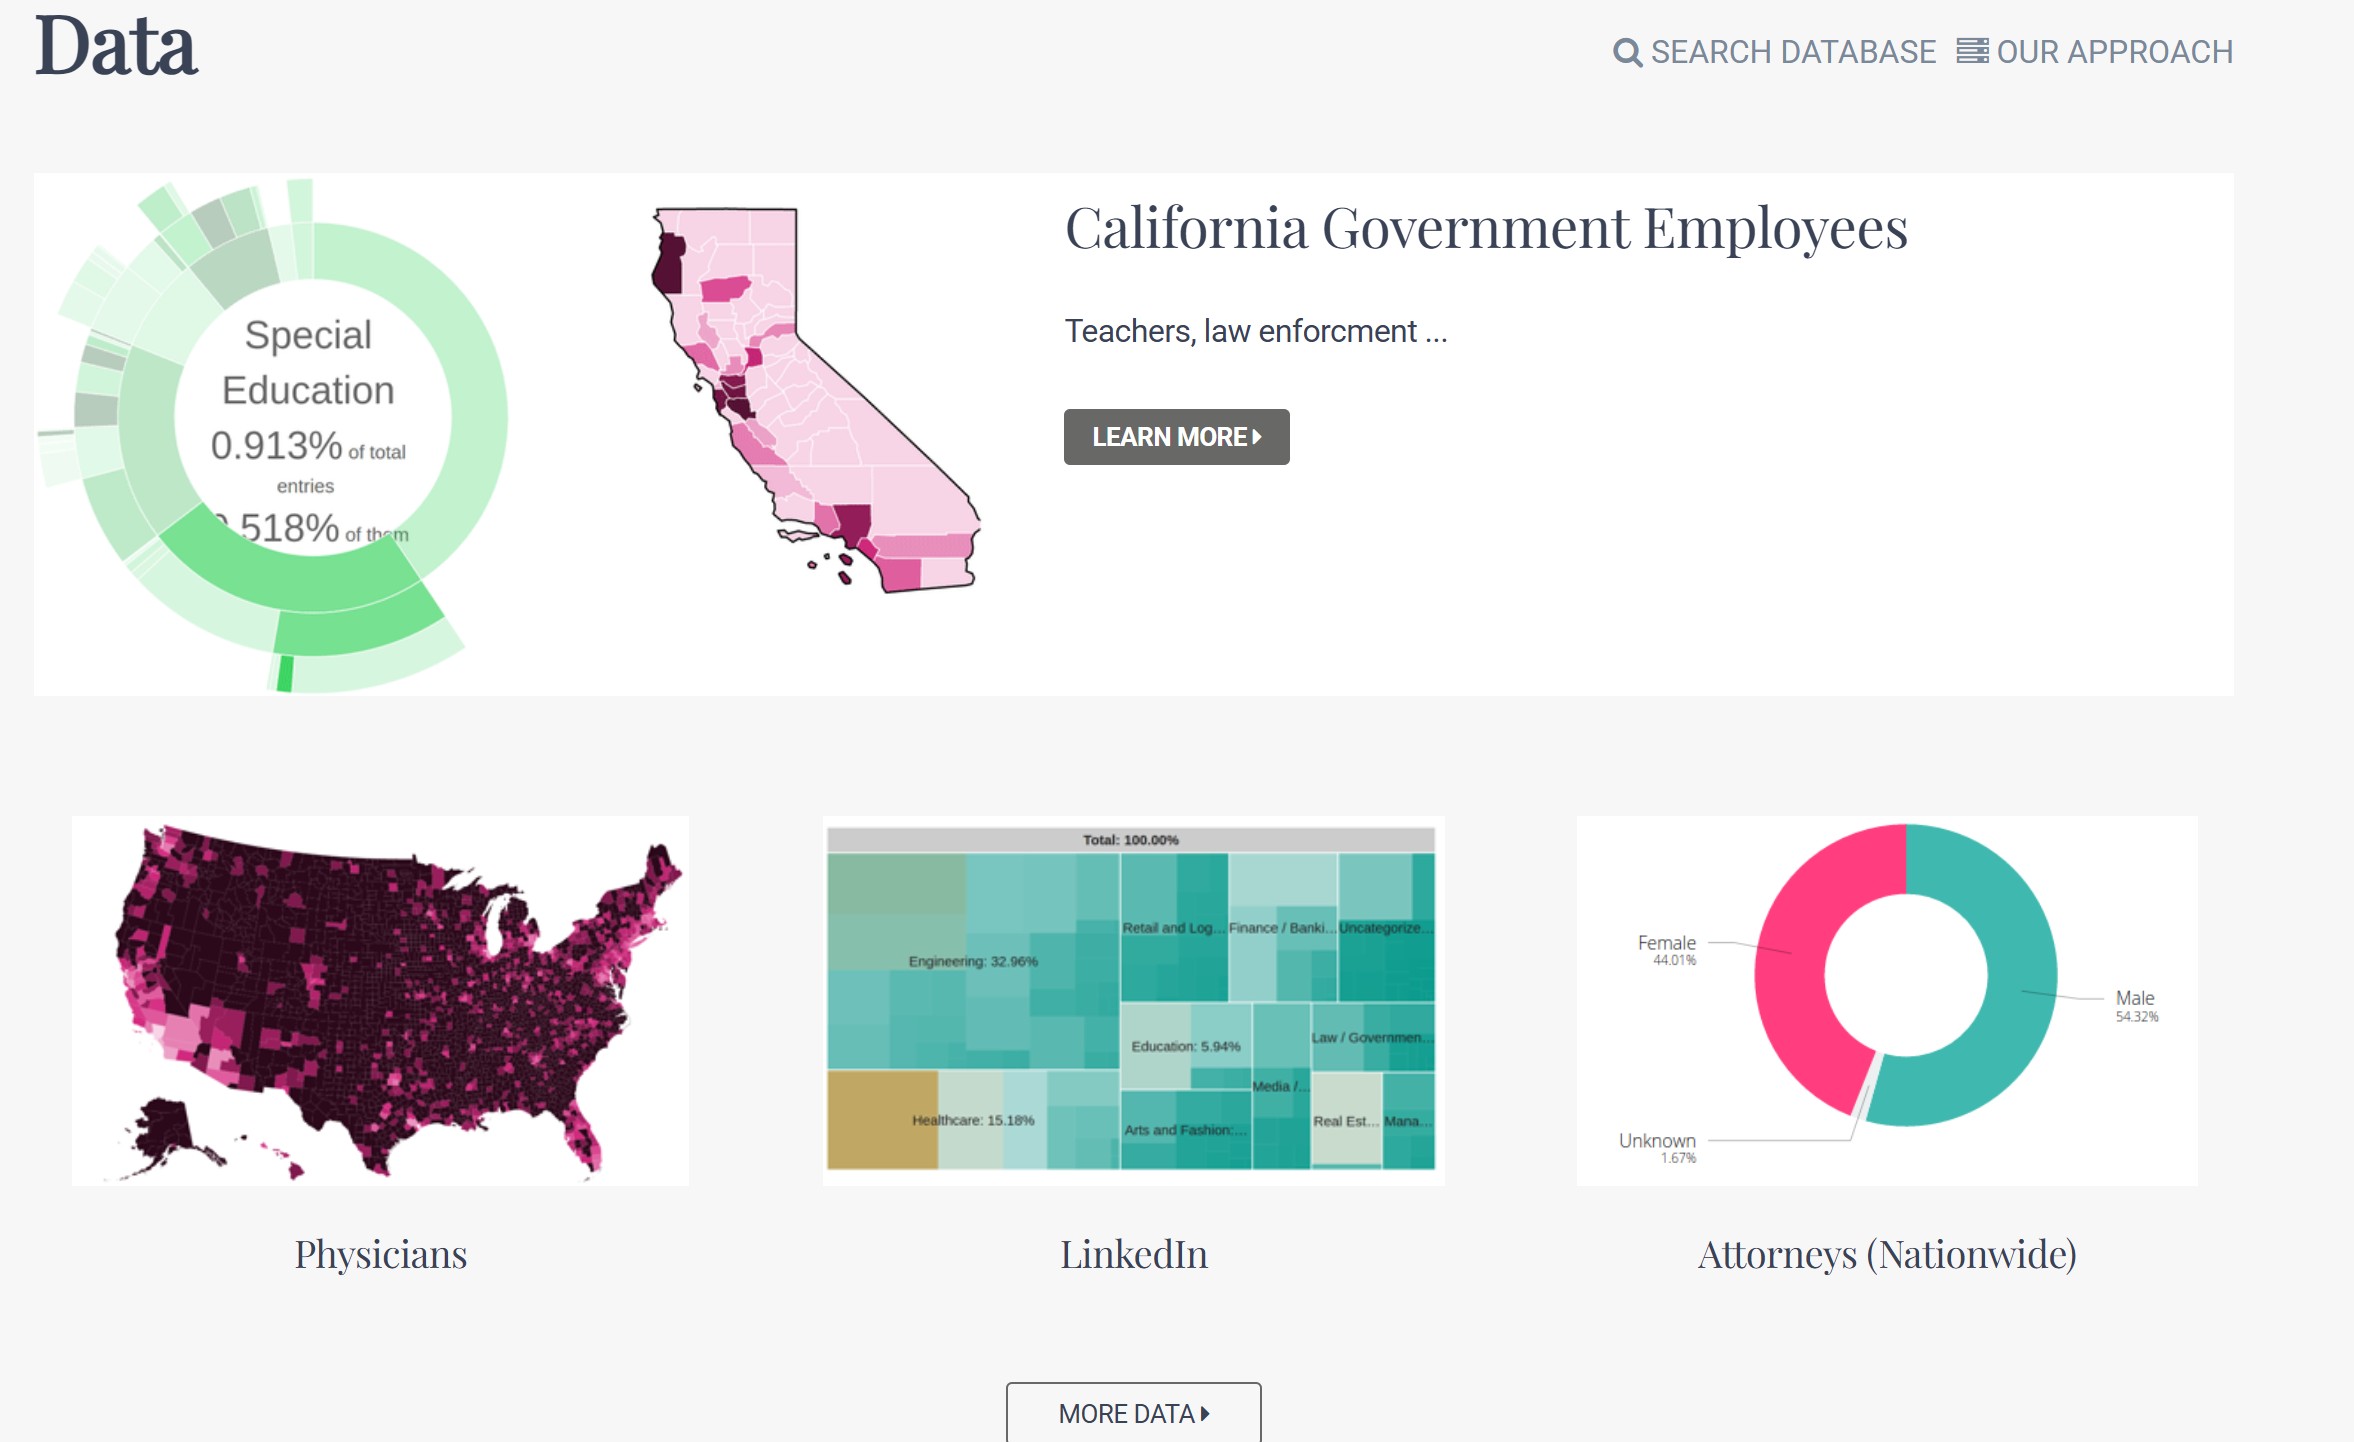Open the Search Database link
Viewport: 2354px width, 1442px height.
tap(1792, 52)
